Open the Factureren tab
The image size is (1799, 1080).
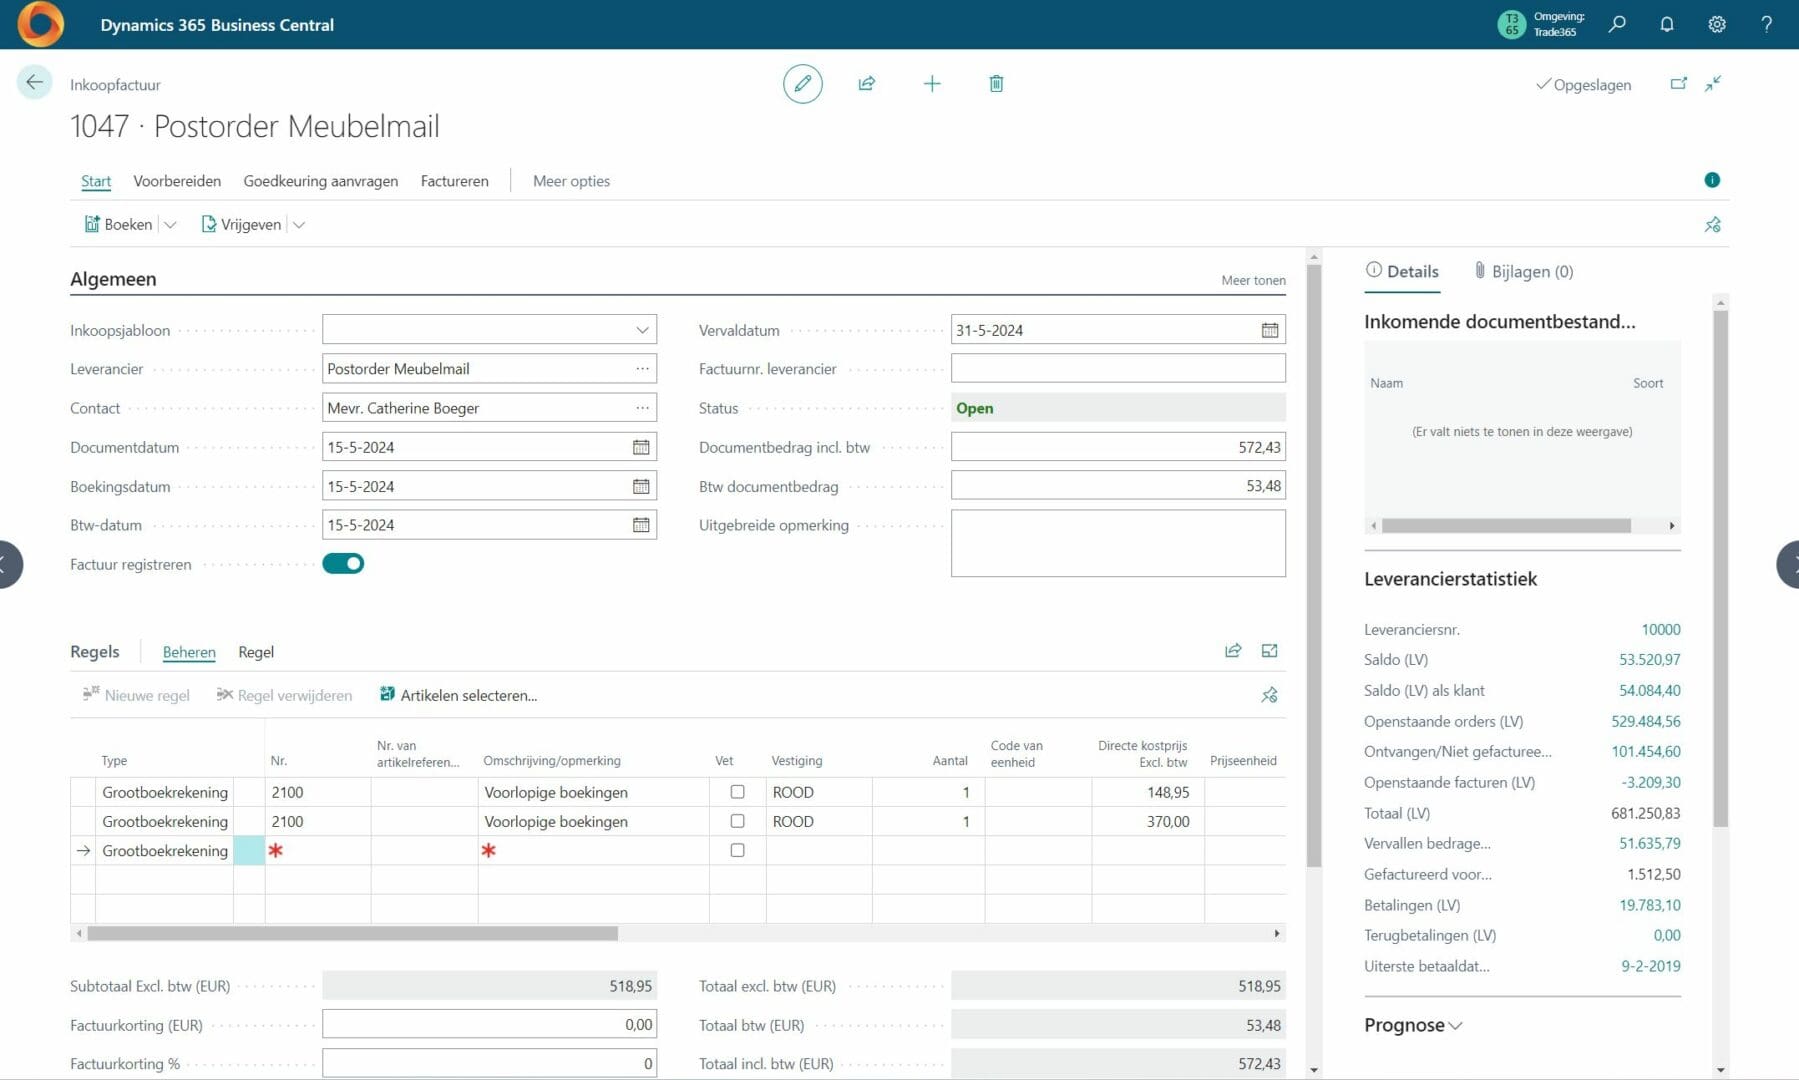455,181
